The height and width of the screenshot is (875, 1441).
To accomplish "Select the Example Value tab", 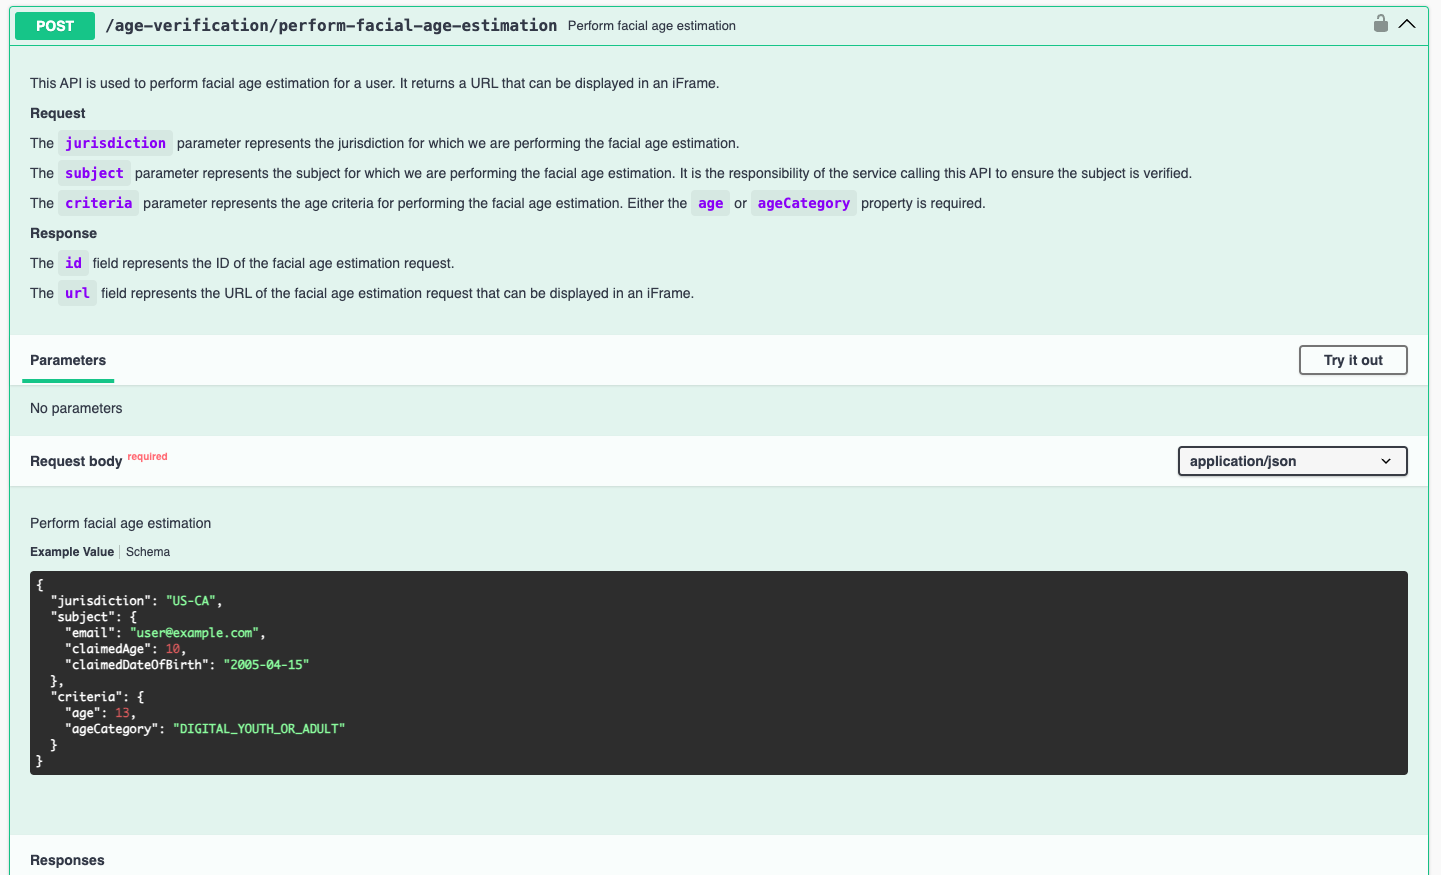I will pyautogui.click(x=72, y=552).
